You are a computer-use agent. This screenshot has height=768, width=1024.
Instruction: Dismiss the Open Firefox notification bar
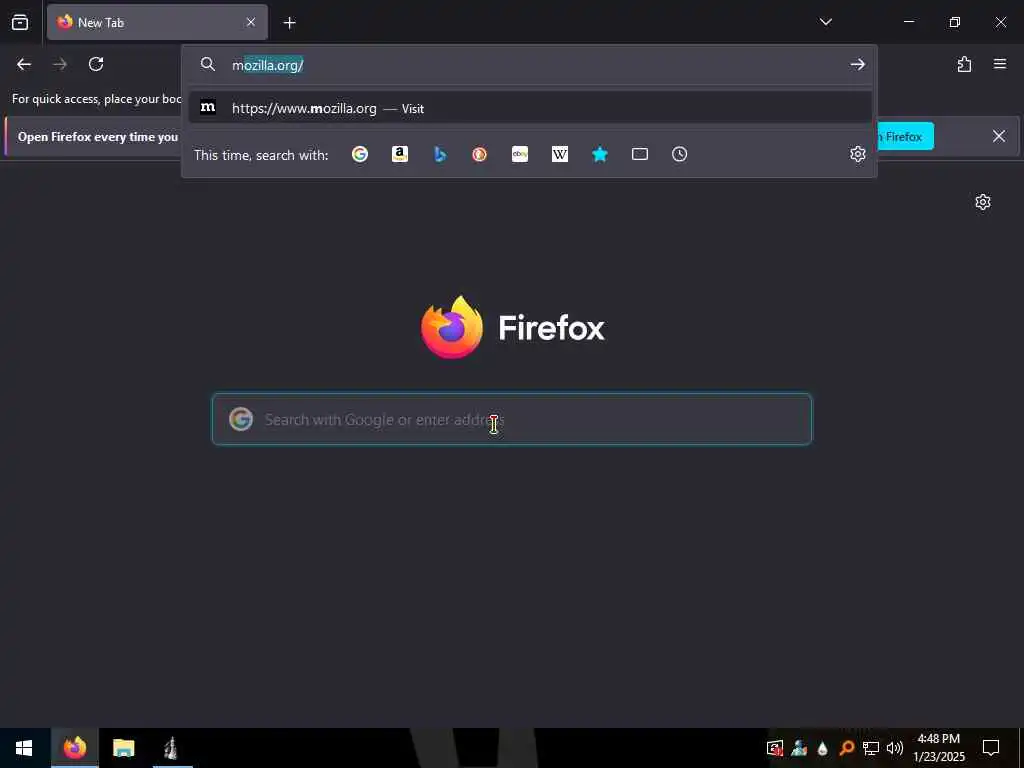pyautogui.click(x=999, y=136)
